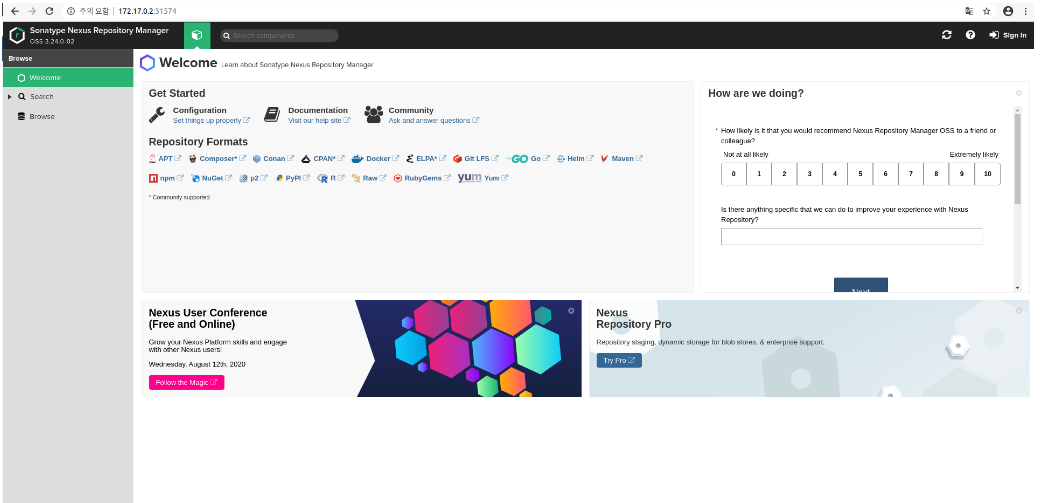Viewport: 1048px width, 503px height.
Task: Select rating 6 in survey
Action: coord(886,174)
